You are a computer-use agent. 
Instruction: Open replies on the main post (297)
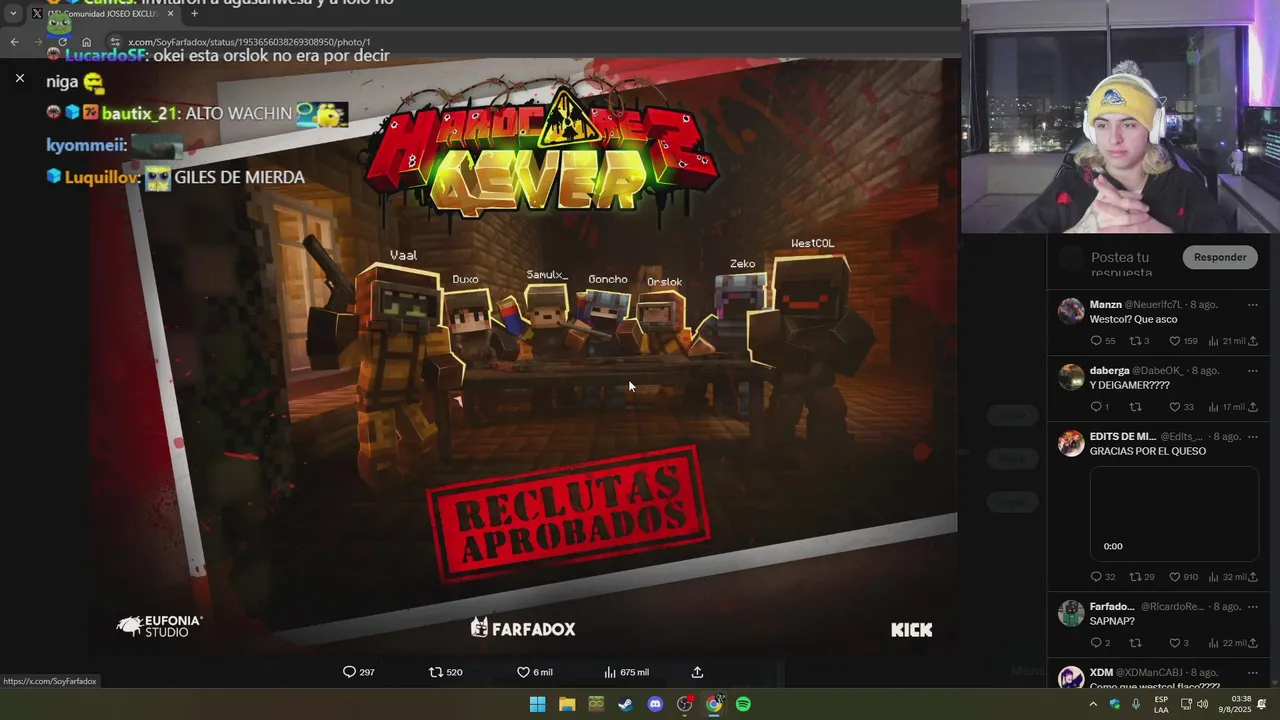point(358,672)
